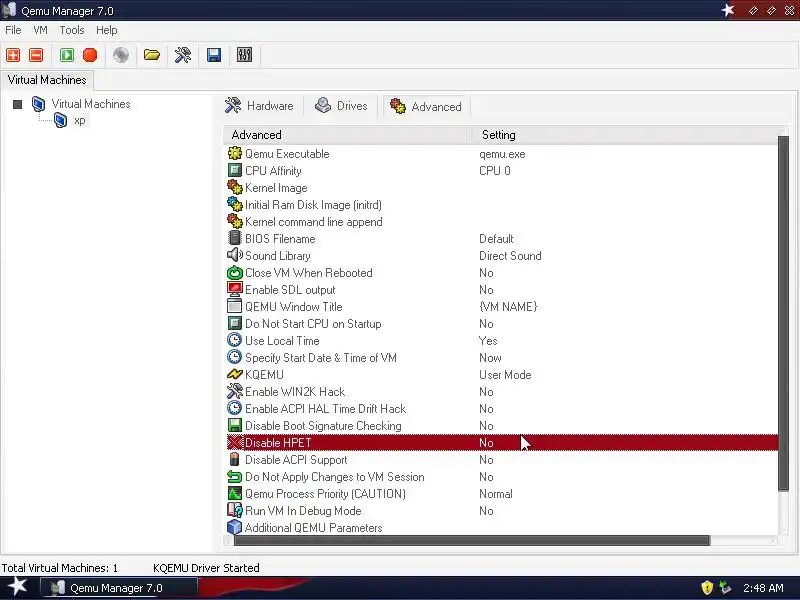Click the Qemu Executable gear icon
Image resolution: width=800 pixels, height=600 pixels.
(235, 153)
